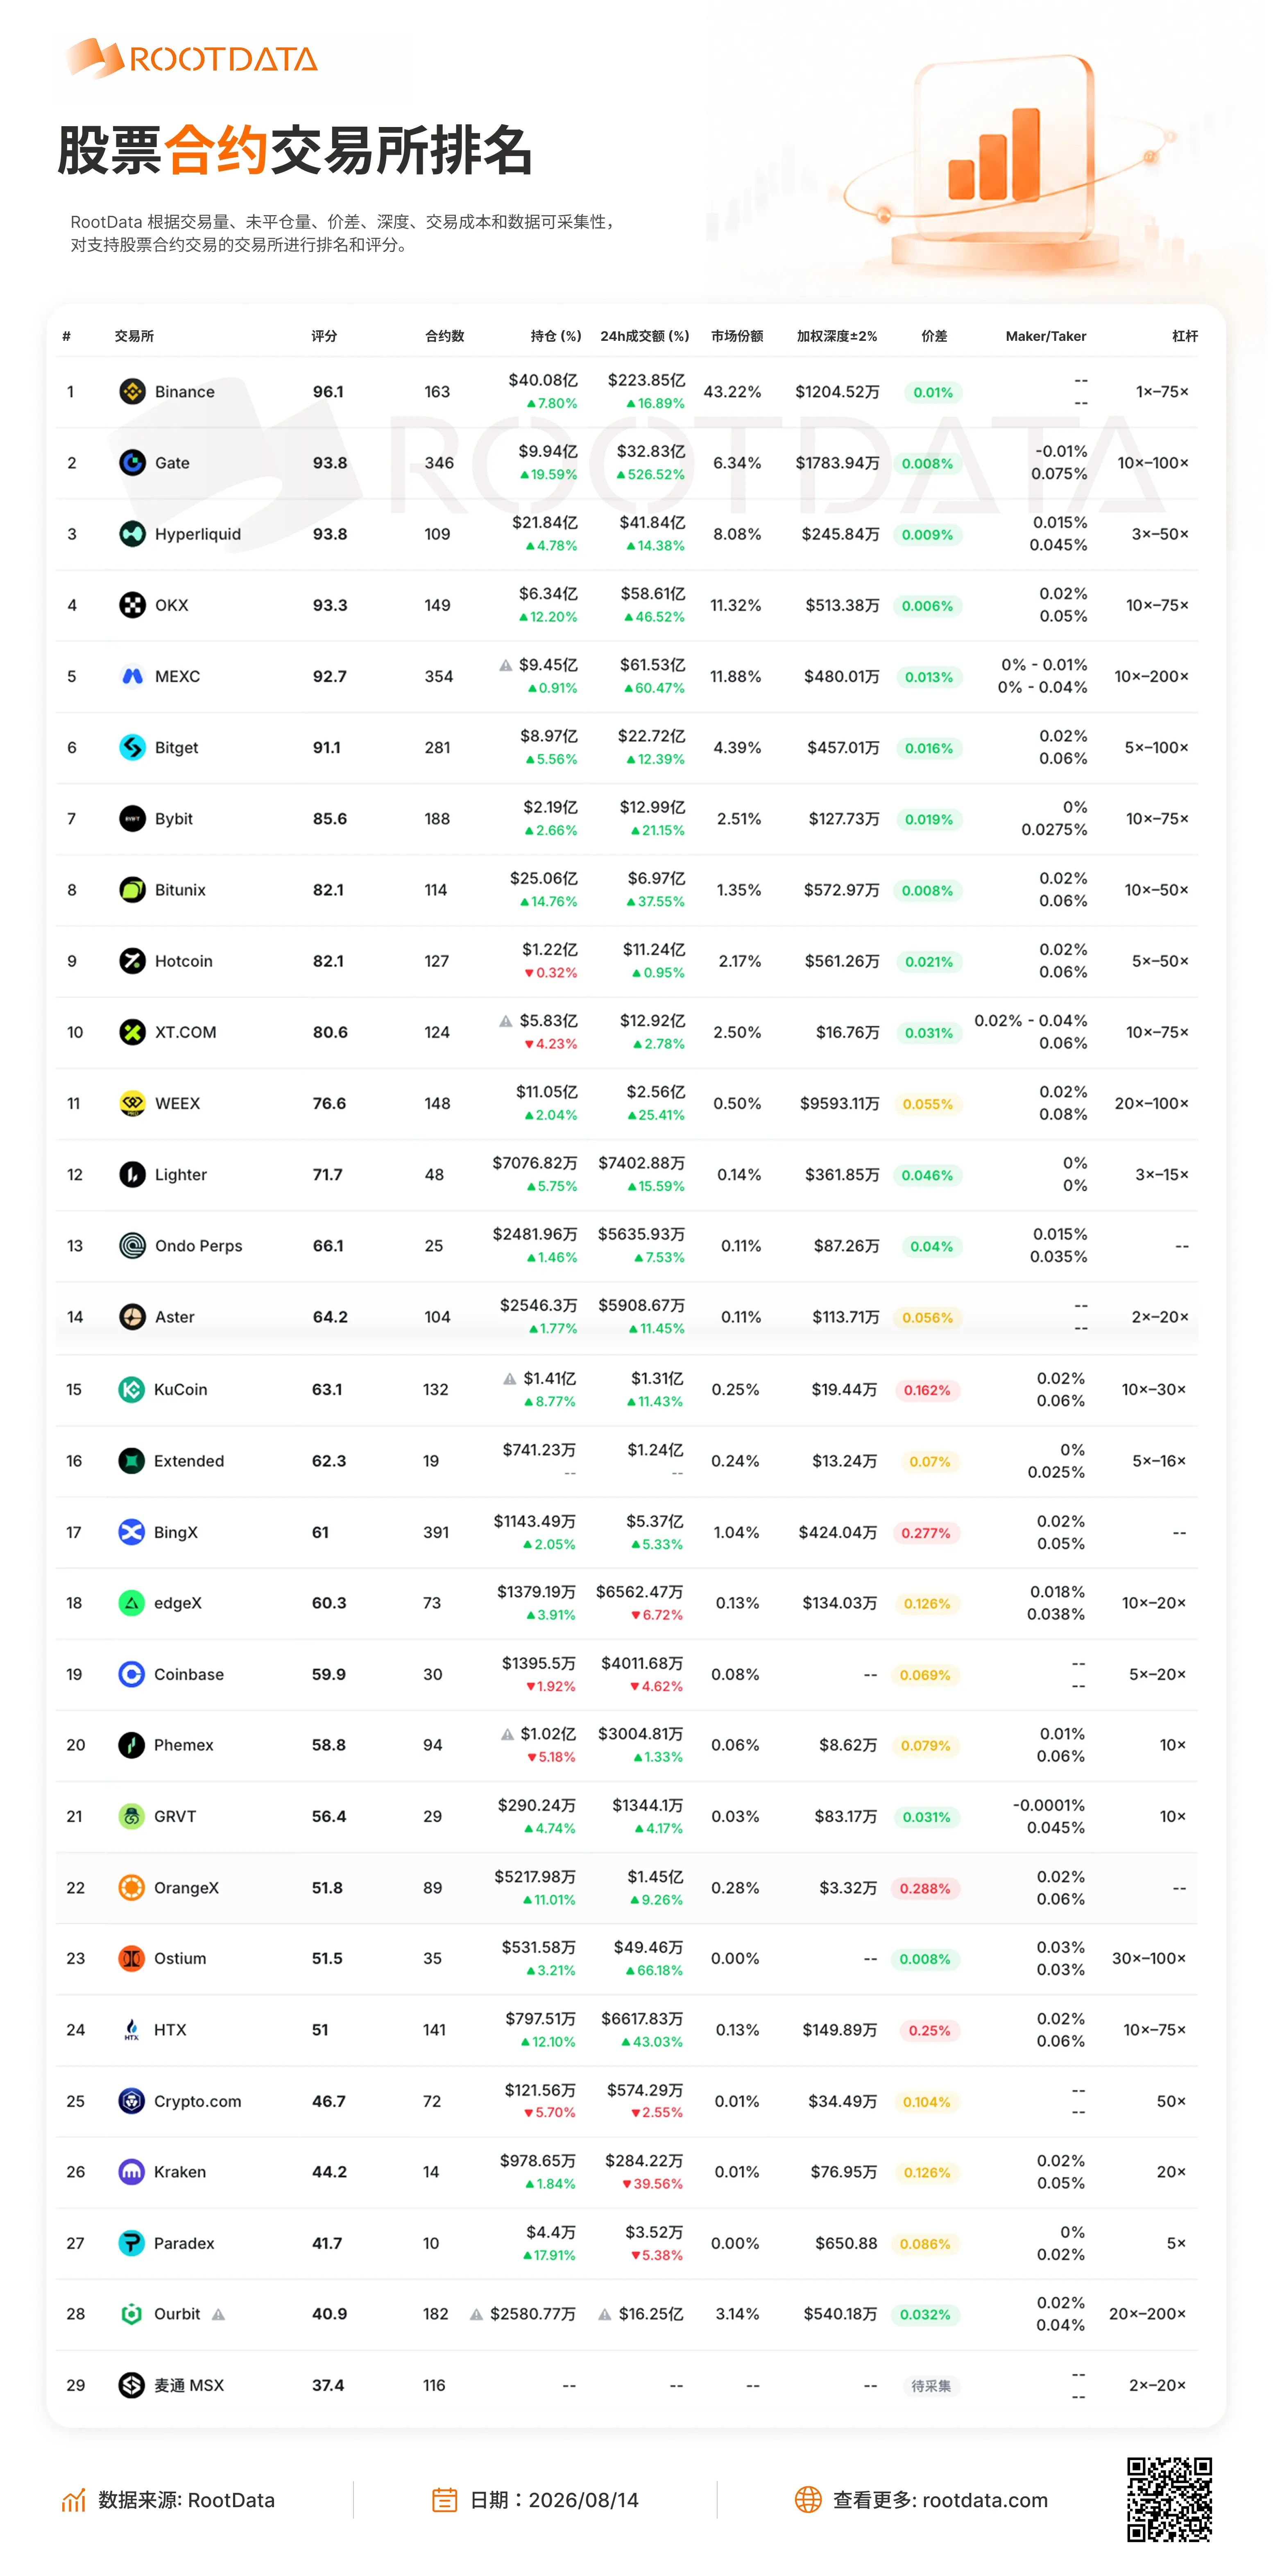The height and width of the screenshot is (2576, 1273).
Task: Click the KuCoin logo icon
Action: [x=131, y=1389]
